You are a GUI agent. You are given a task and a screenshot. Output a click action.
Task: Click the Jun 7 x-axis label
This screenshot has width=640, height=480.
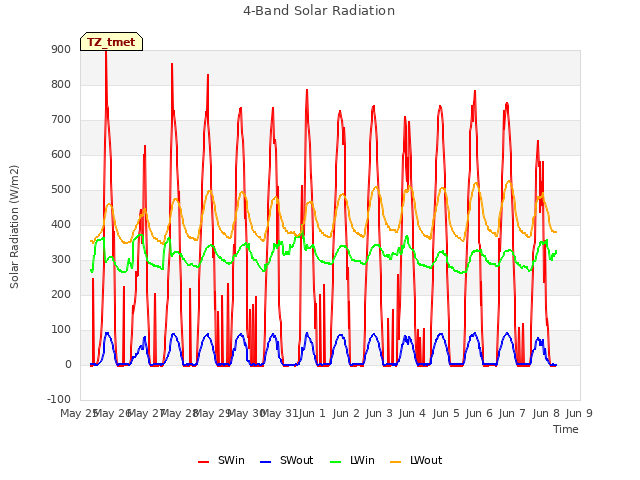[513, 413]
